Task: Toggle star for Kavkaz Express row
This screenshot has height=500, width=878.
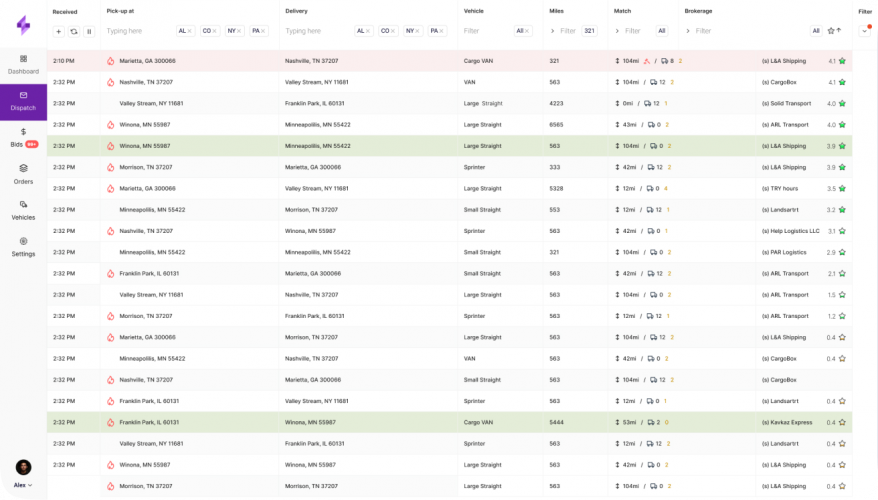Action: click(x=842, y=423)
